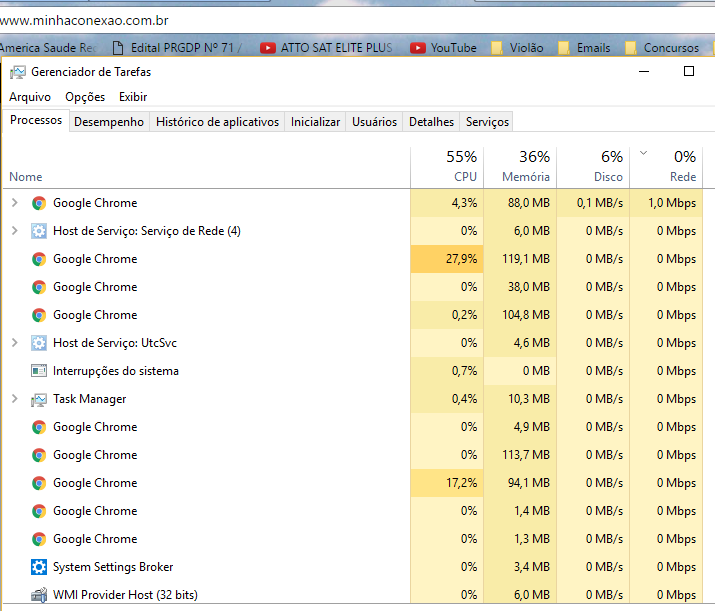Go to the Detalhes tab
The width and height of the screenshot is (715, 611).
[431, 122]
